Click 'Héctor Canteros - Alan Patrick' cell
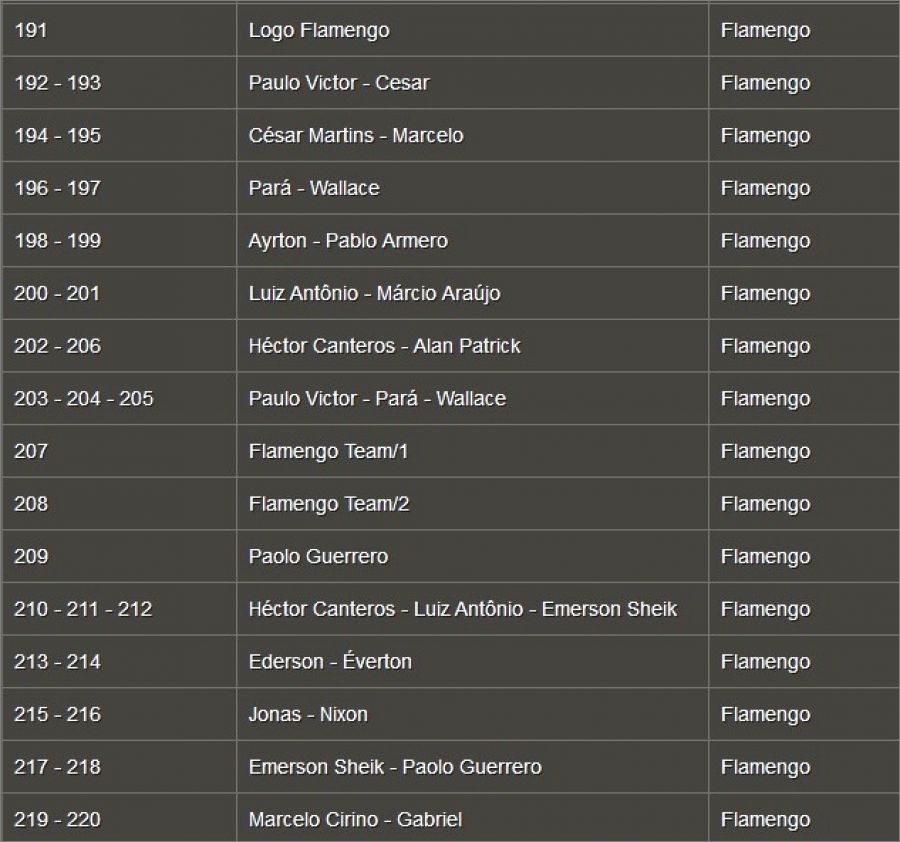Screen dimensions: 900x842 384,346
